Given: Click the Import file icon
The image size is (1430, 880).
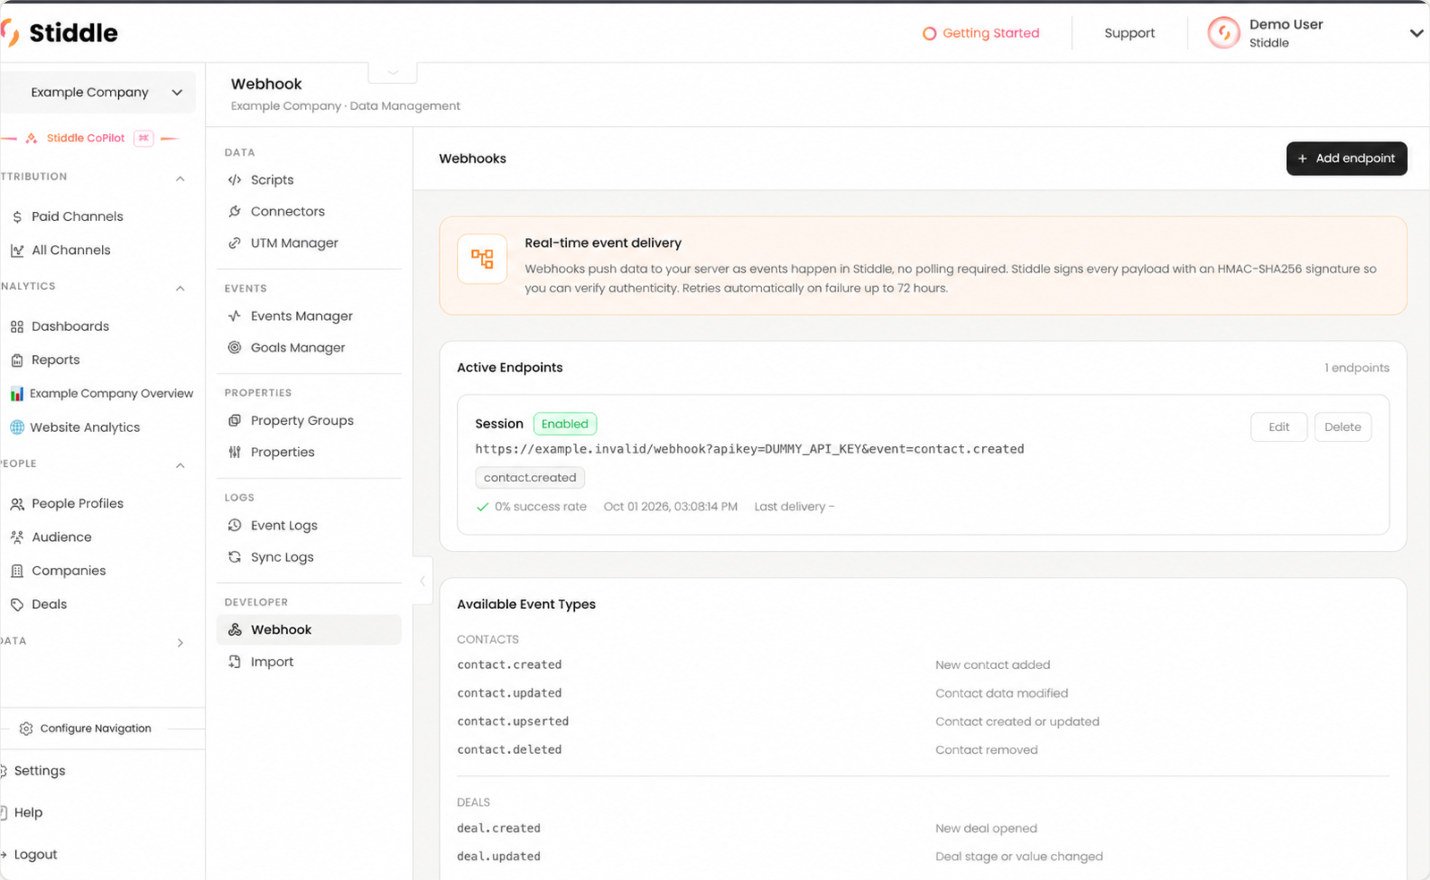Looking at the screenshot, I should pyautogui.click(x=234, y=662).
